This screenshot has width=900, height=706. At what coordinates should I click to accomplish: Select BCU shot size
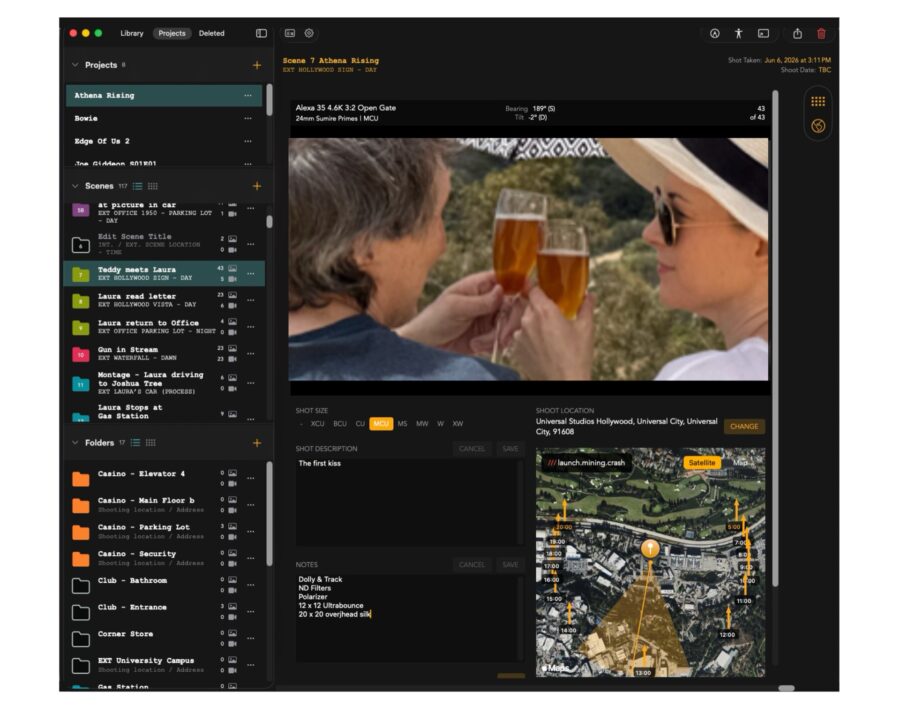(x=340, y=424)
